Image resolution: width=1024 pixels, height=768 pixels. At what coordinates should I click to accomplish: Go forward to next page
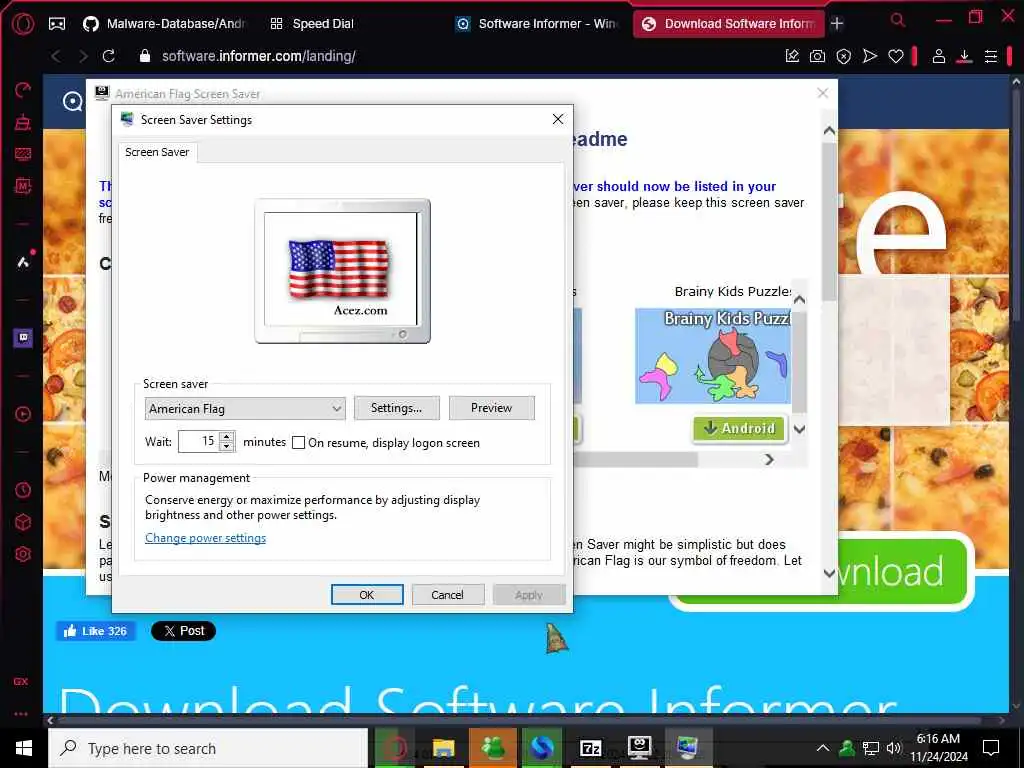[x=83, y=56]
